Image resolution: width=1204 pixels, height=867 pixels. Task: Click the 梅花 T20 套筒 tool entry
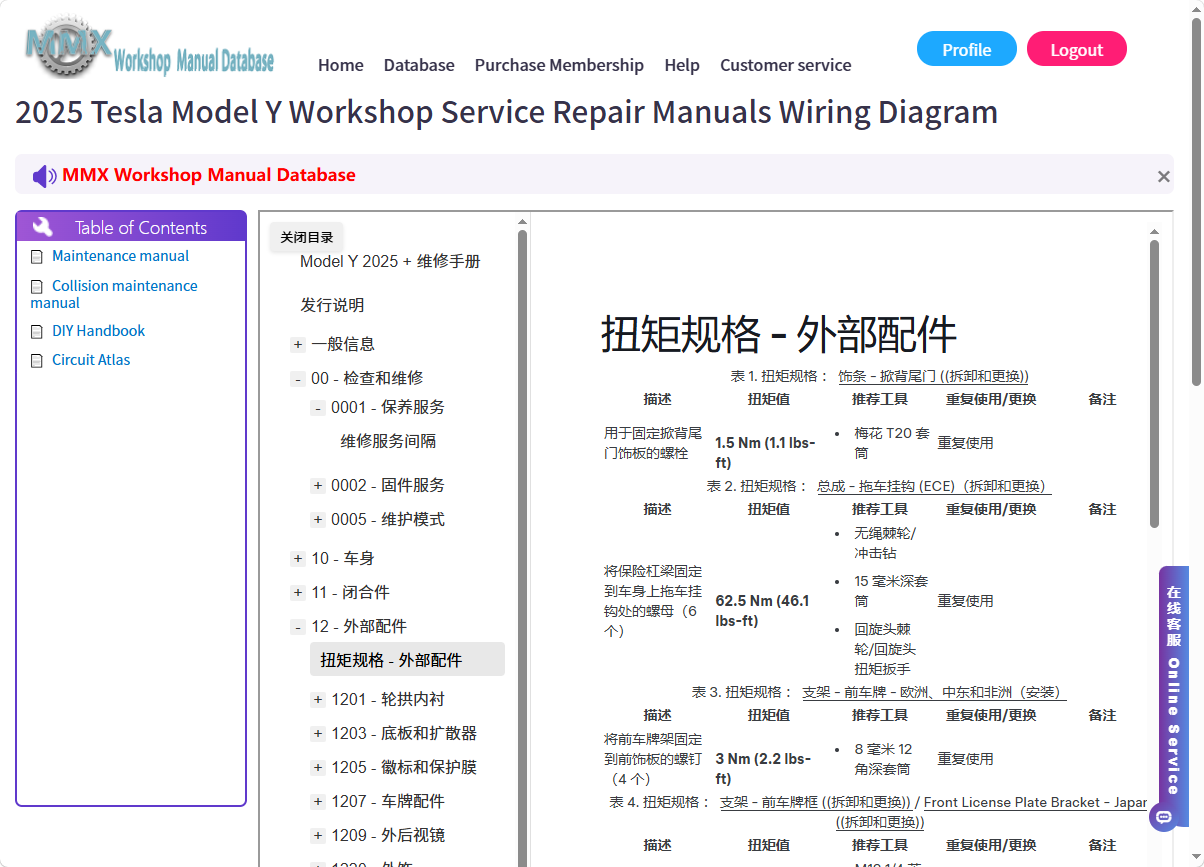(x=892, y=443)
